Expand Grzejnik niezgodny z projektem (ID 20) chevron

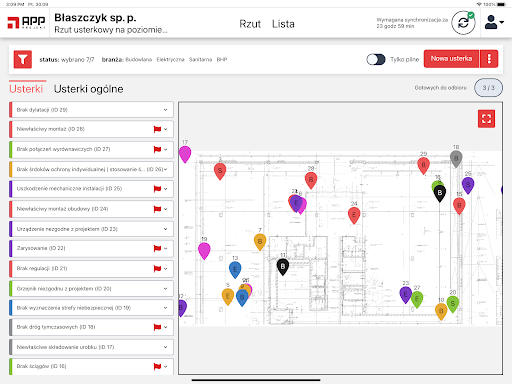tap(166, 289)
